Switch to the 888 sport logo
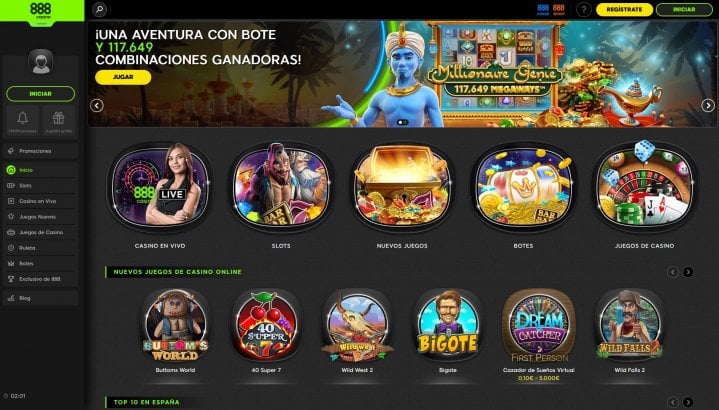This screenshot has width=719, height=410. pos(559,10)
